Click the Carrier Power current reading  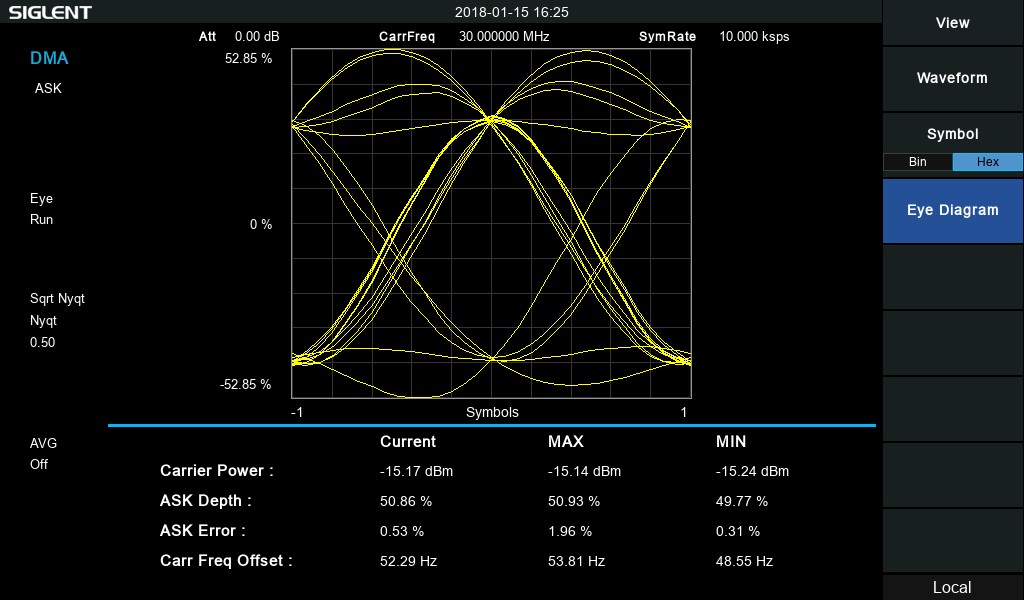point(416,471)
